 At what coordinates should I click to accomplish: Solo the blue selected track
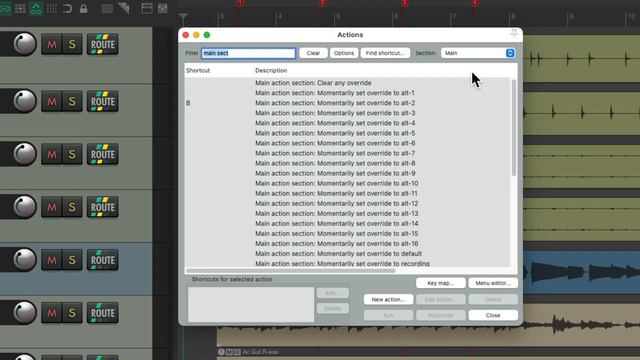click(72, 260)
